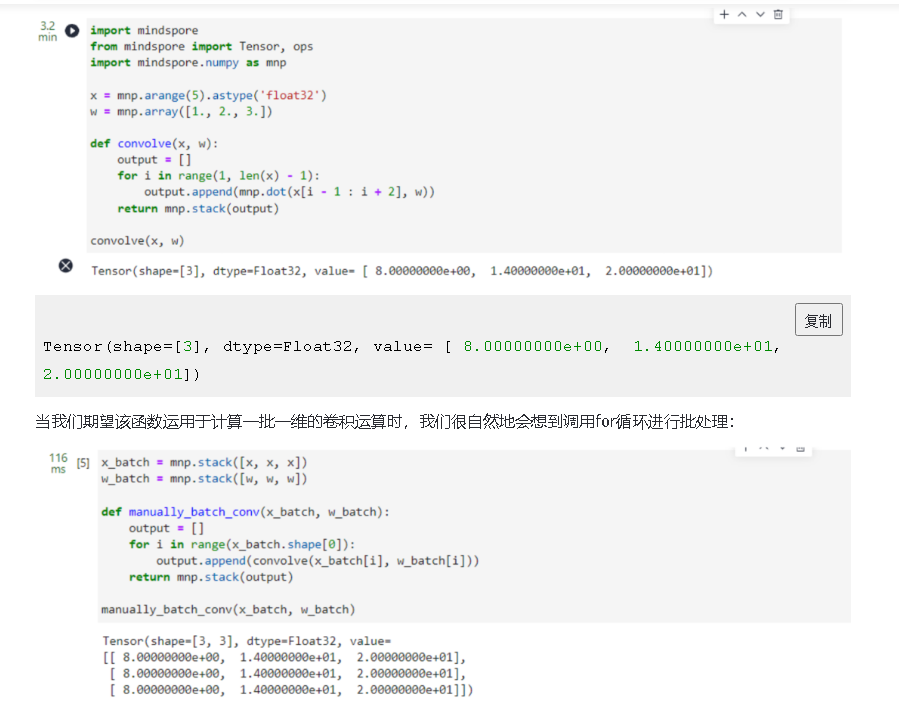
Task: Place cursor on 'import mindspore' line
Action: click(x=144, y=31)
